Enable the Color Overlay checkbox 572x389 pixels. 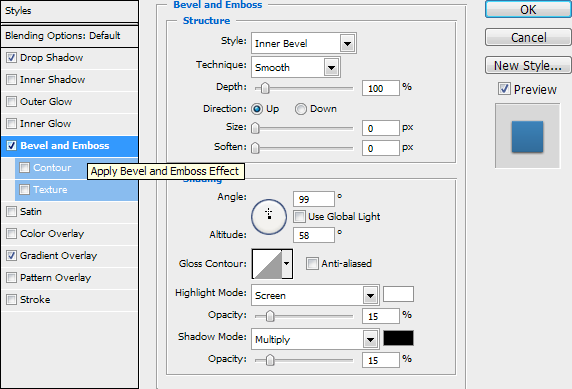pyautogui.click(x=11, y=234)
